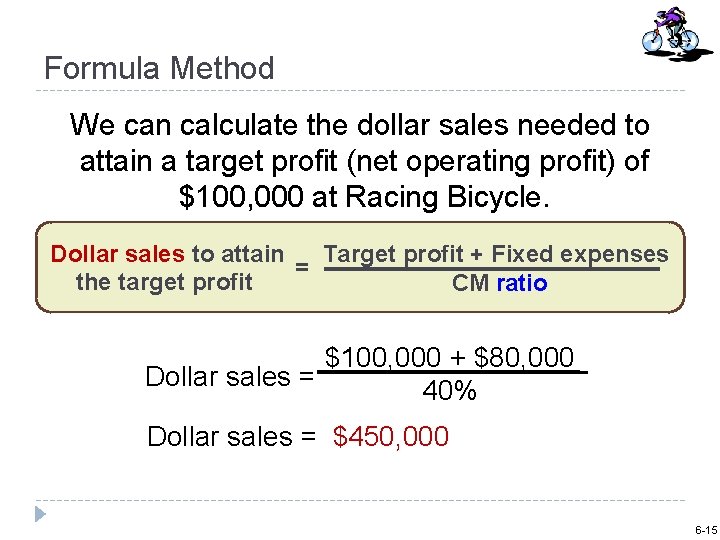Click We can calculate the dollar sales sentence
The image size is (720, 540).
tap(360, 126)
